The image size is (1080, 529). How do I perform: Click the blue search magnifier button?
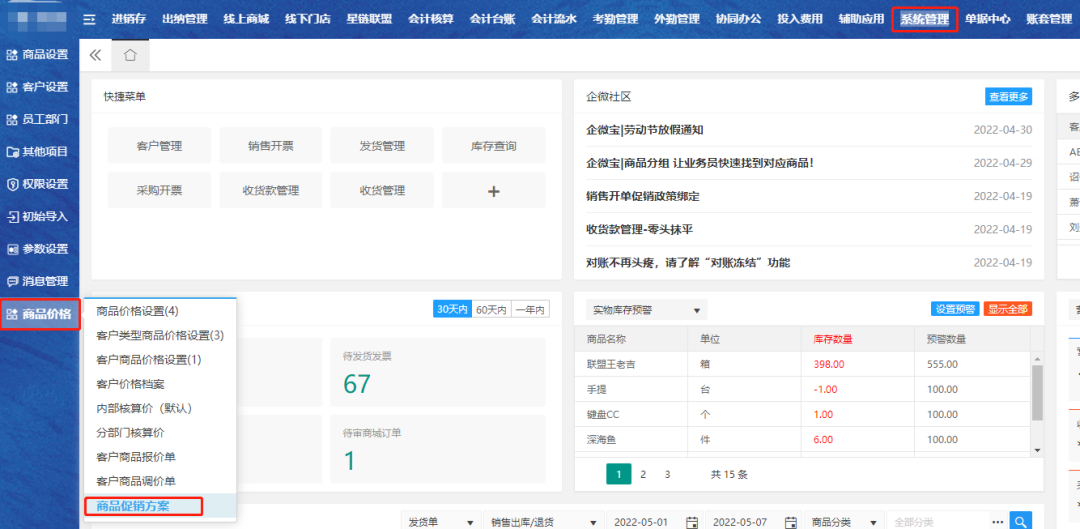click(1020, 521)
